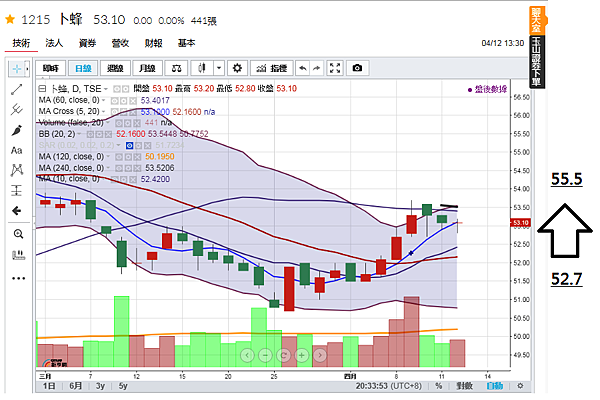Open bottom-right gear axis settings
The width and height of the screenshot is (600, 400).
click(x=520, y=386)
